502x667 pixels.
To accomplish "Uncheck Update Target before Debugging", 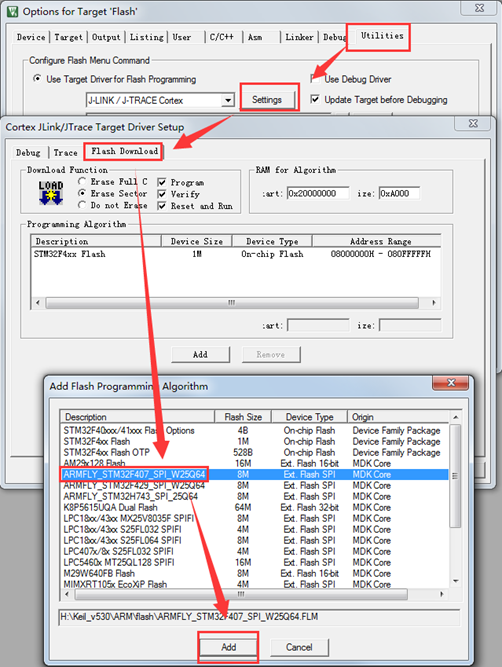I will (x=315, y=100).
